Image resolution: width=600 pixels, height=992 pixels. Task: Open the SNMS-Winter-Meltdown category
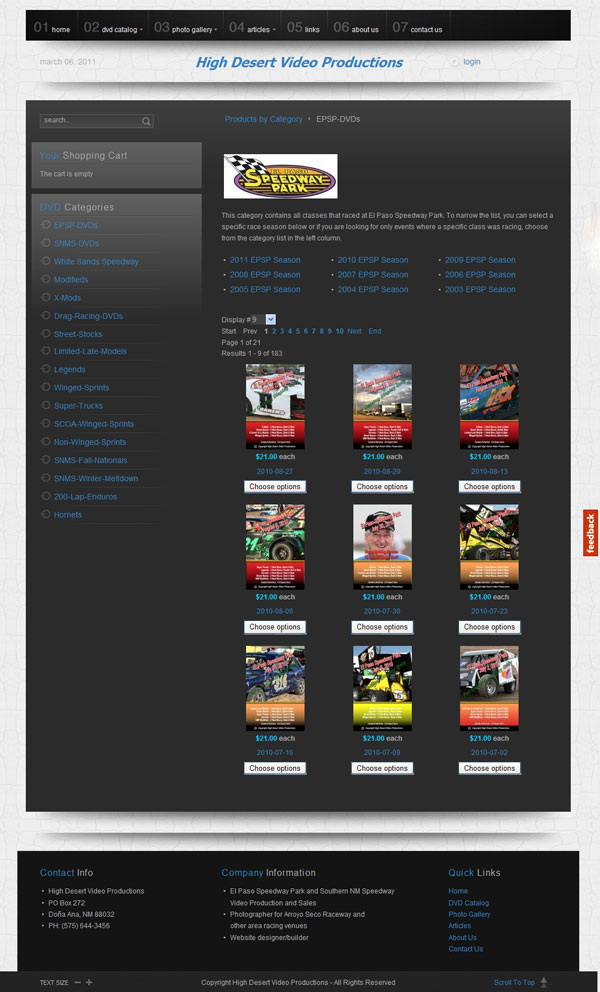96,478
